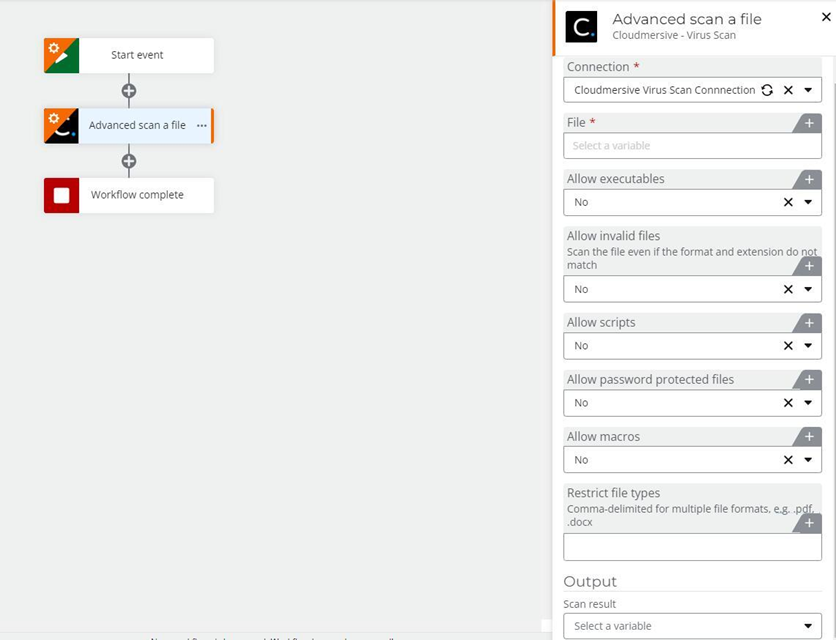
Task: Open the Connection dropdown
Action: pos(808,90)
